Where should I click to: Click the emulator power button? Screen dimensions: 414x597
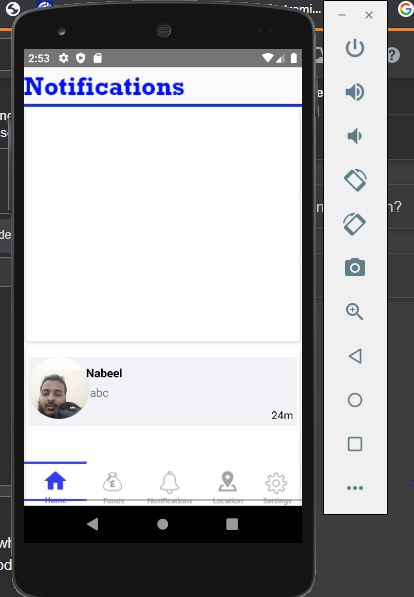[355, 48]
